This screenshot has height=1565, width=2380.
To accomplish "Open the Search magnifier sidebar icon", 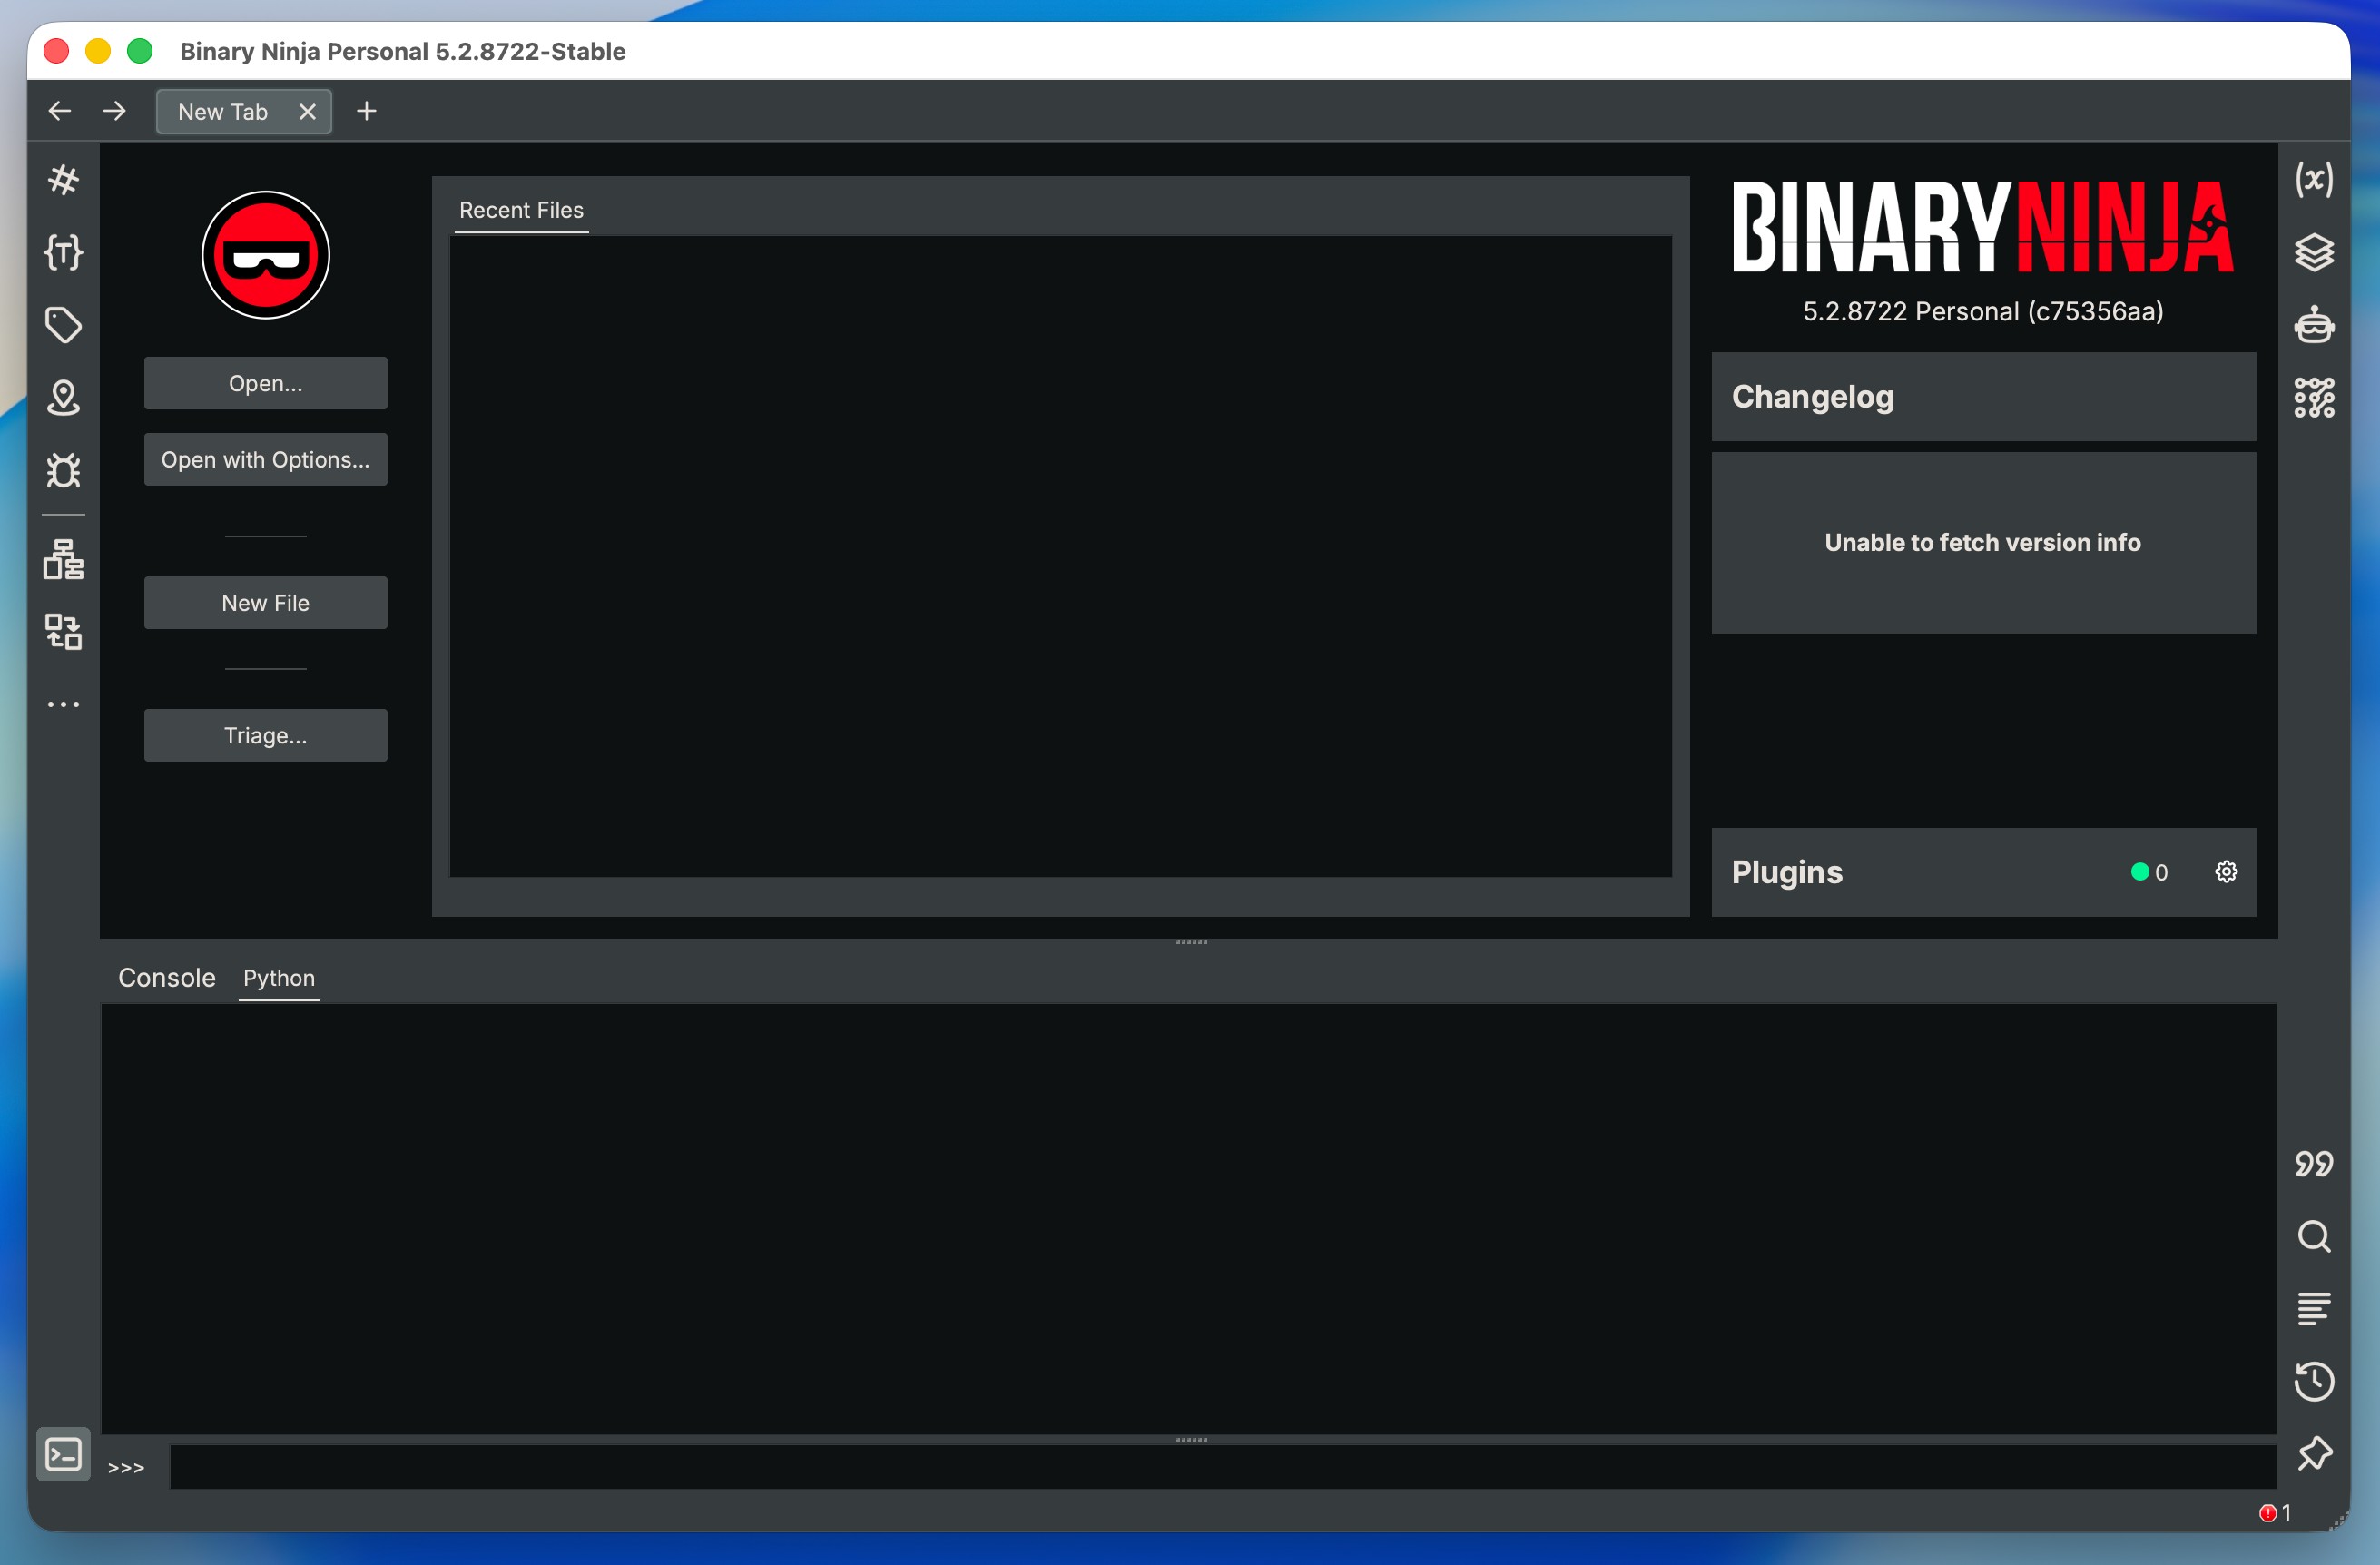I will point(2313,1236).
